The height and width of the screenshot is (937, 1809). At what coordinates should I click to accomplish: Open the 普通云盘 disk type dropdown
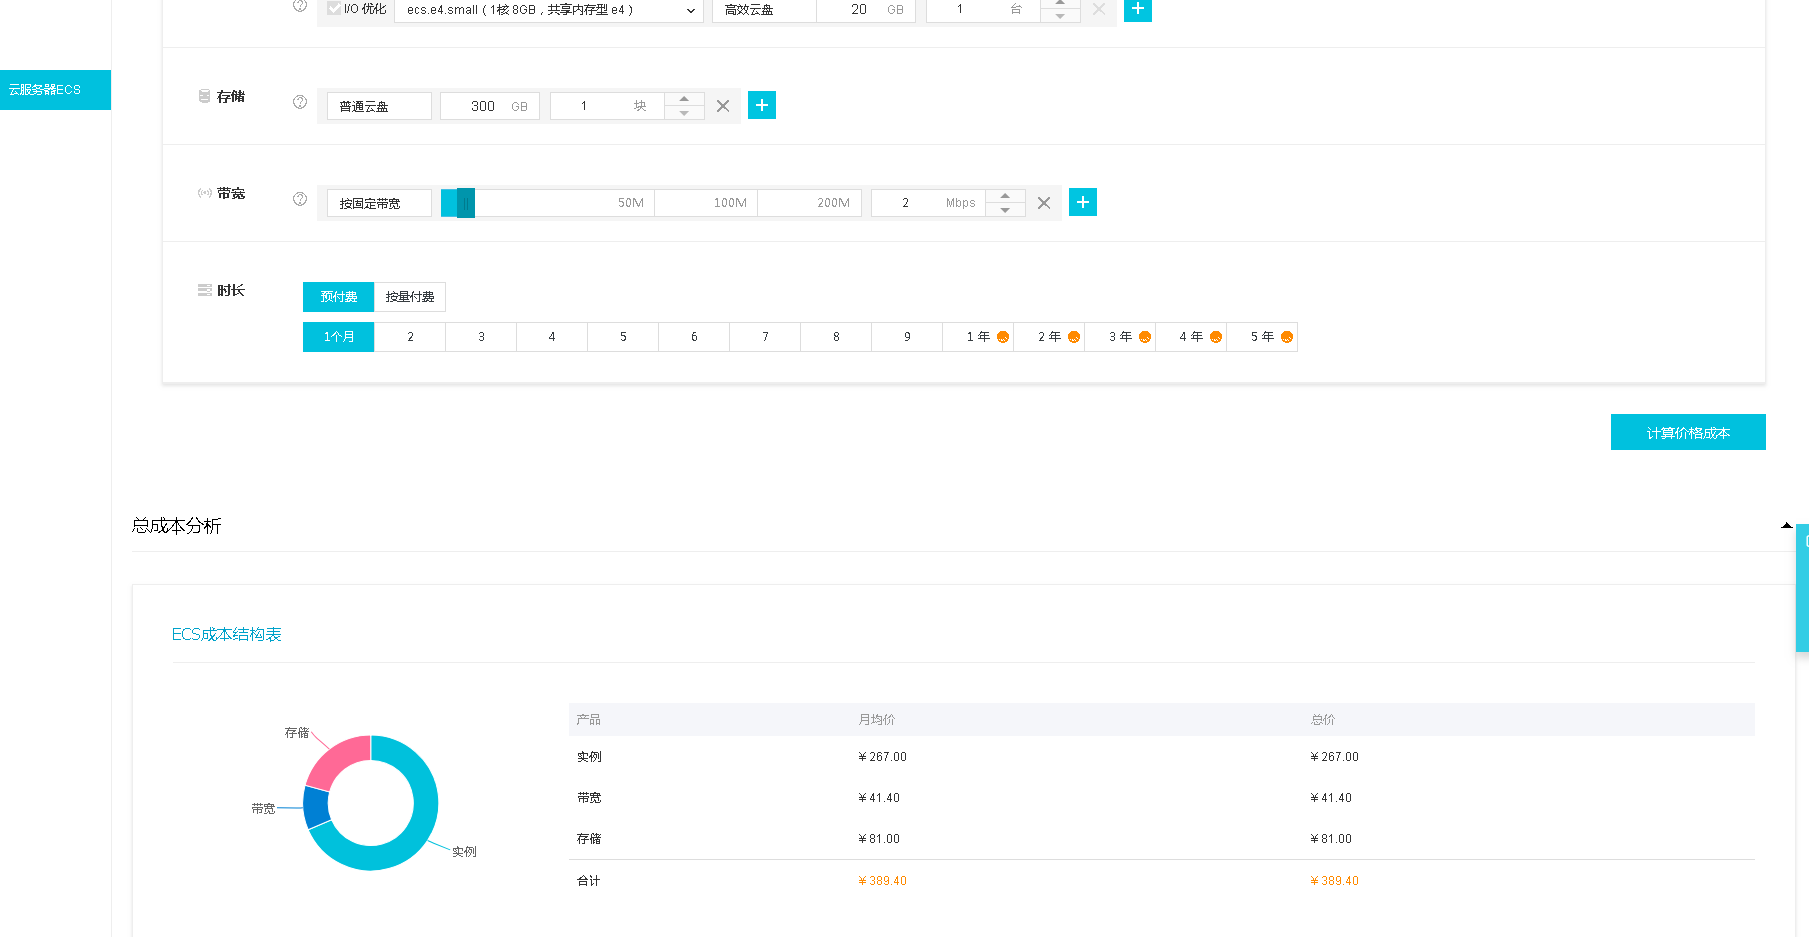click(379, 106)
